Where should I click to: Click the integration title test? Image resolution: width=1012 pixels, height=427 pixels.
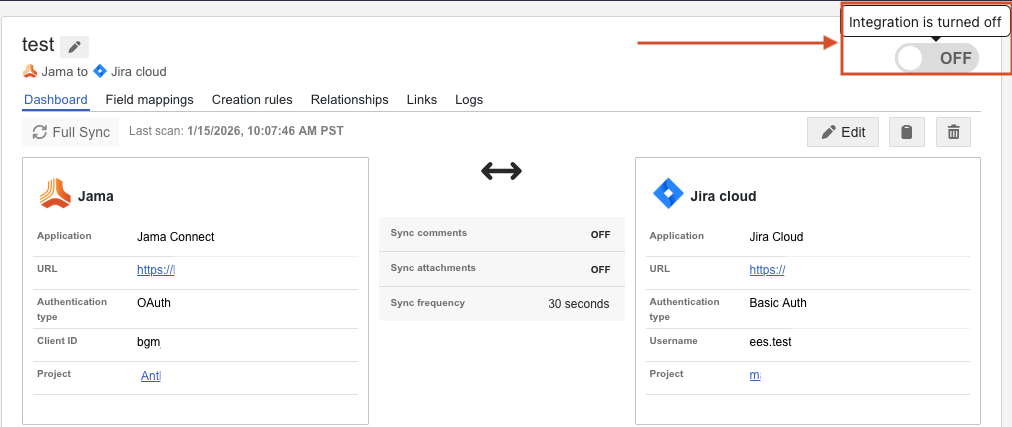(x=38, y=45)
